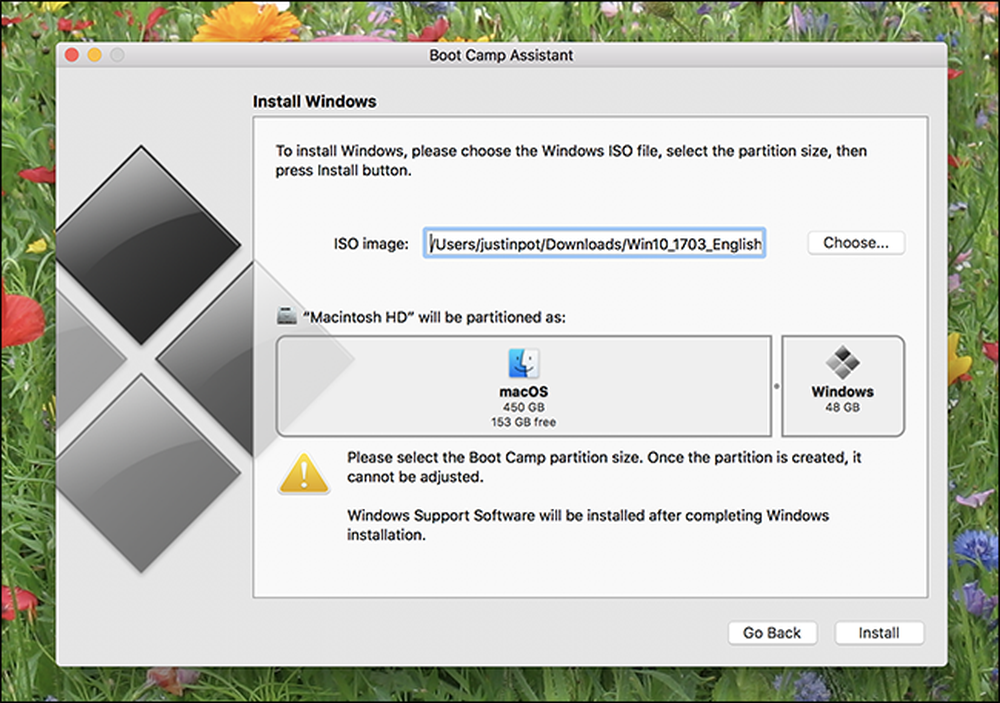
Task: Click the Windows diamond logo in partition
Action: click(842, 362)
